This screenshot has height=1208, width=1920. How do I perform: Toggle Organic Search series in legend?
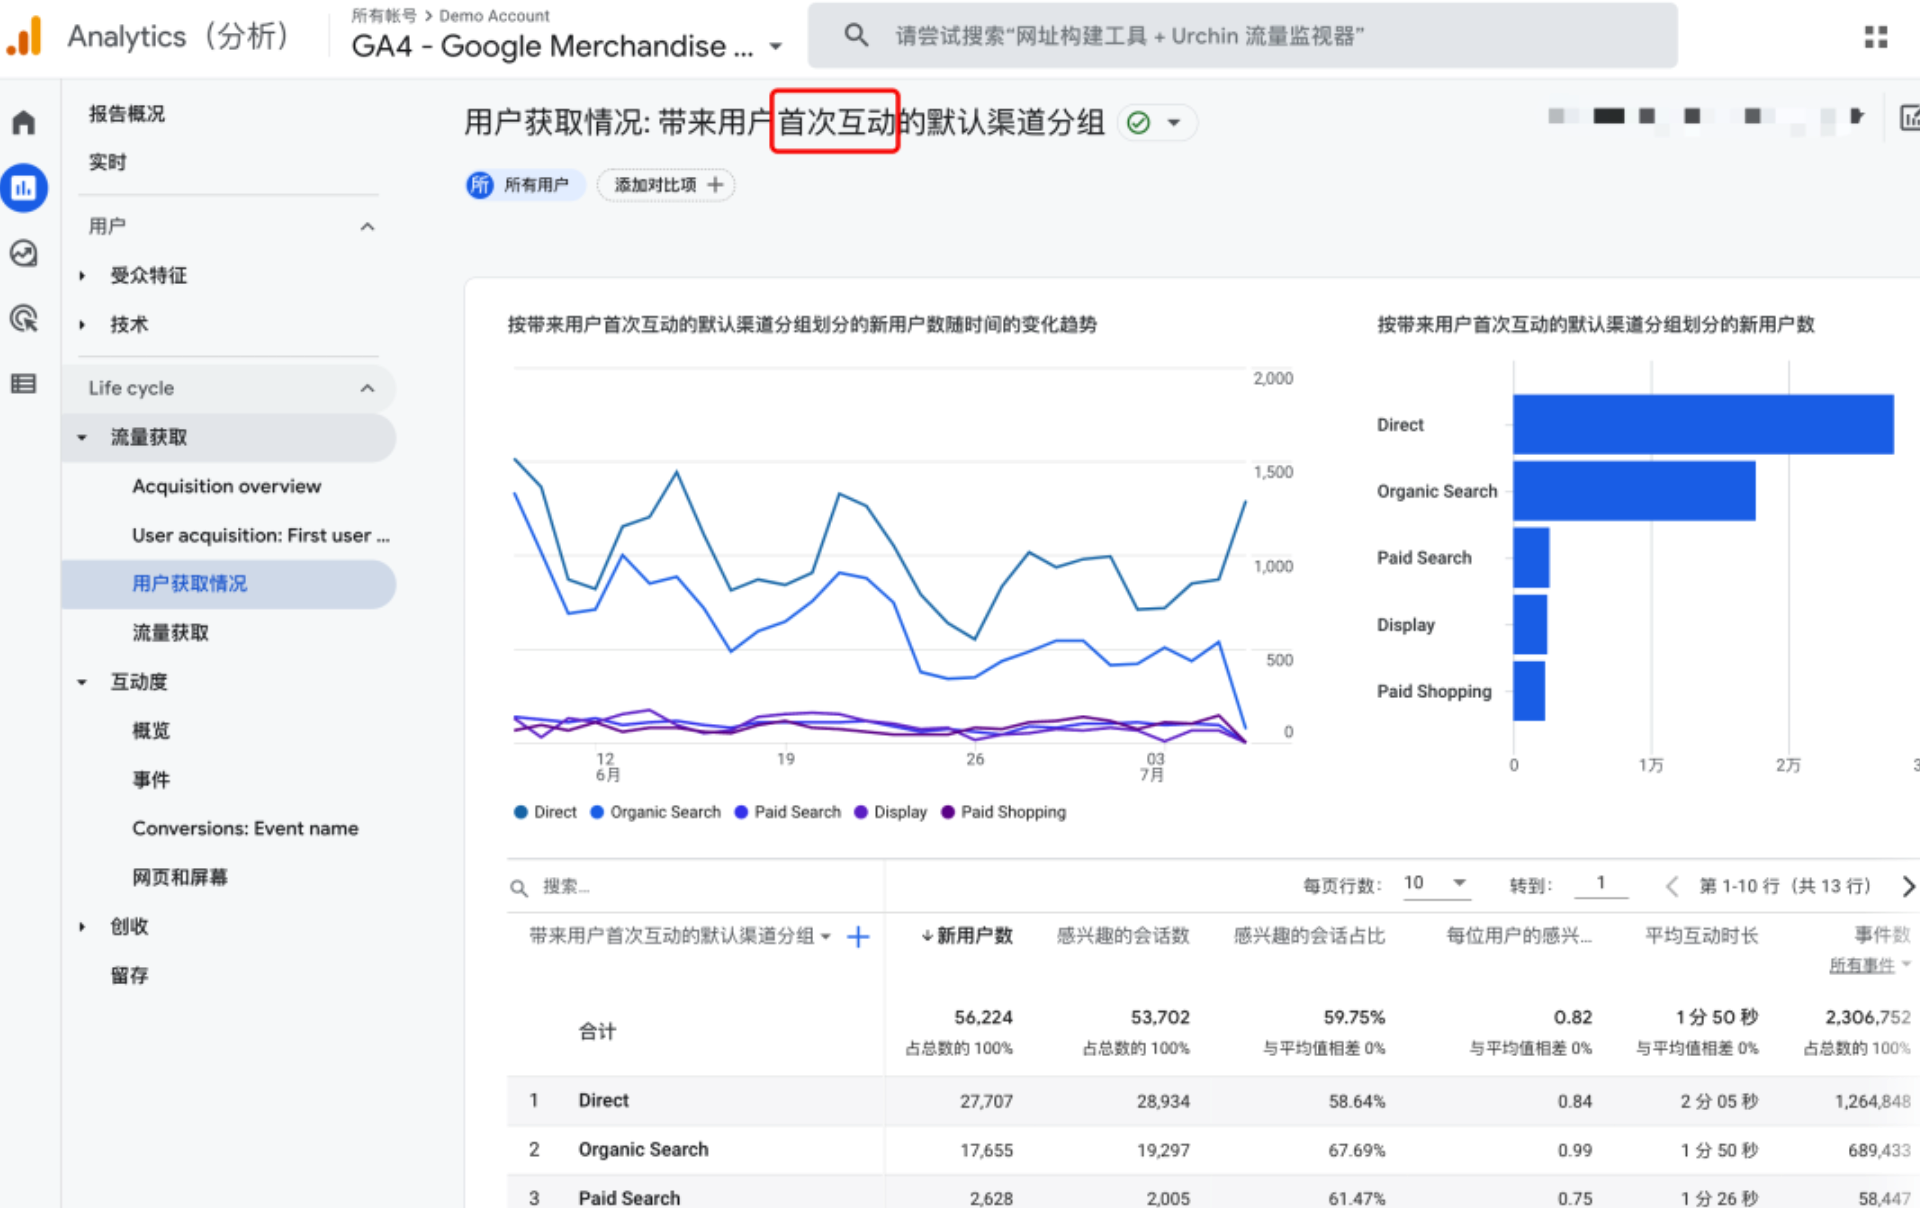(x=655, y=813)
